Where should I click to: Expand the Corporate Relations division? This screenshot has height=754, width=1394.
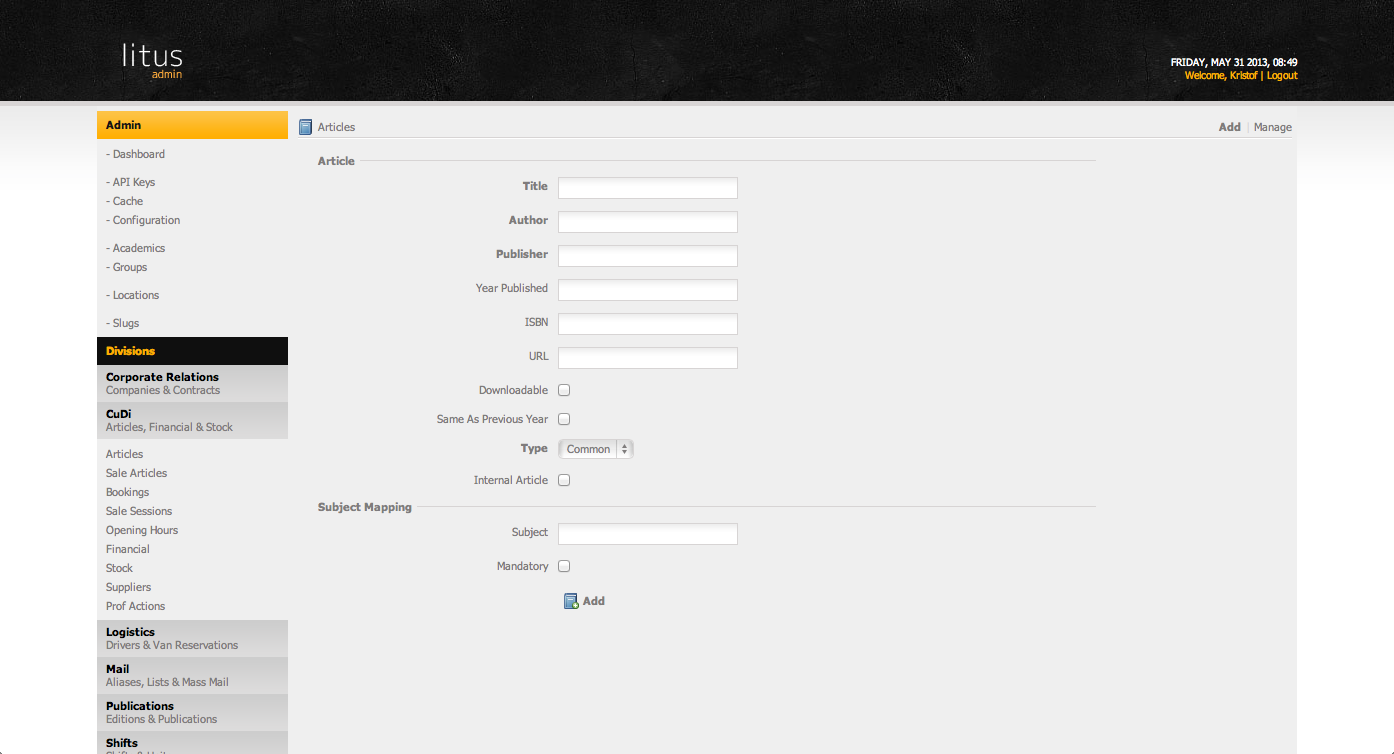click(x=192, y=383)
